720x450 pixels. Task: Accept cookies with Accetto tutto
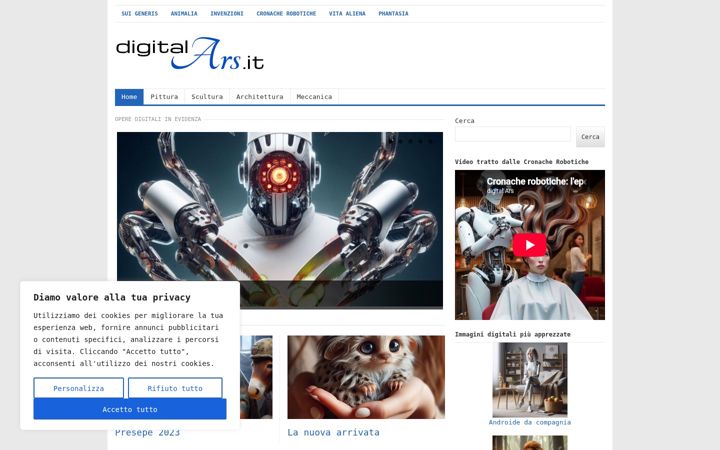(x=130, y=409)
